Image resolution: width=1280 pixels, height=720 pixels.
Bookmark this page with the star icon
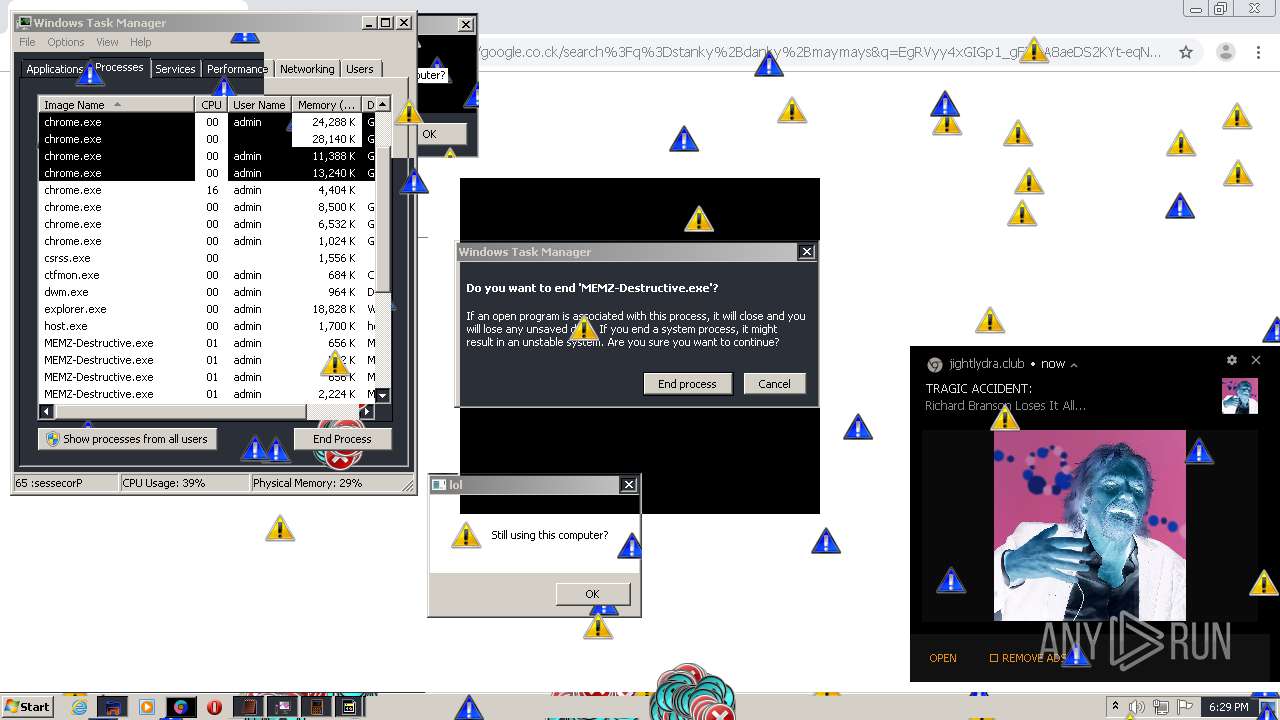[x=1186, y=52]
